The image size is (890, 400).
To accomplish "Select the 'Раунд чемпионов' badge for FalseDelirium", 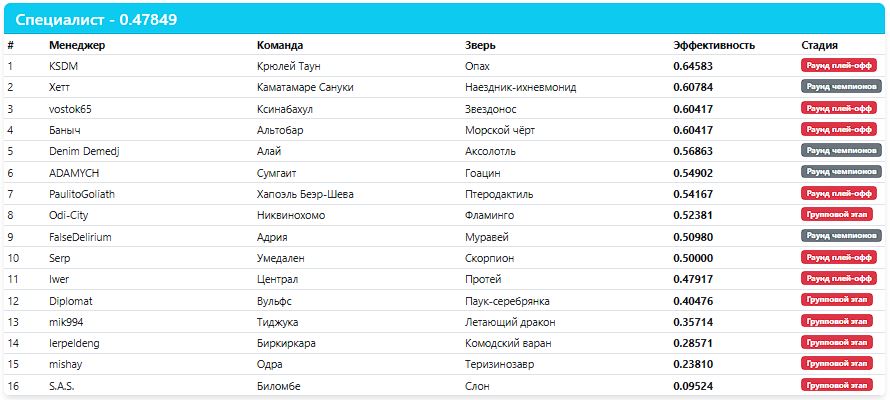I will [841, 235].
